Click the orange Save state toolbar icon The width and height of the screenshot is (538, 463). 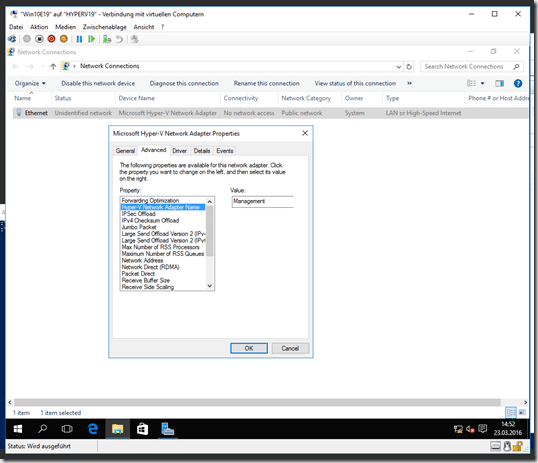coord(63,39)
